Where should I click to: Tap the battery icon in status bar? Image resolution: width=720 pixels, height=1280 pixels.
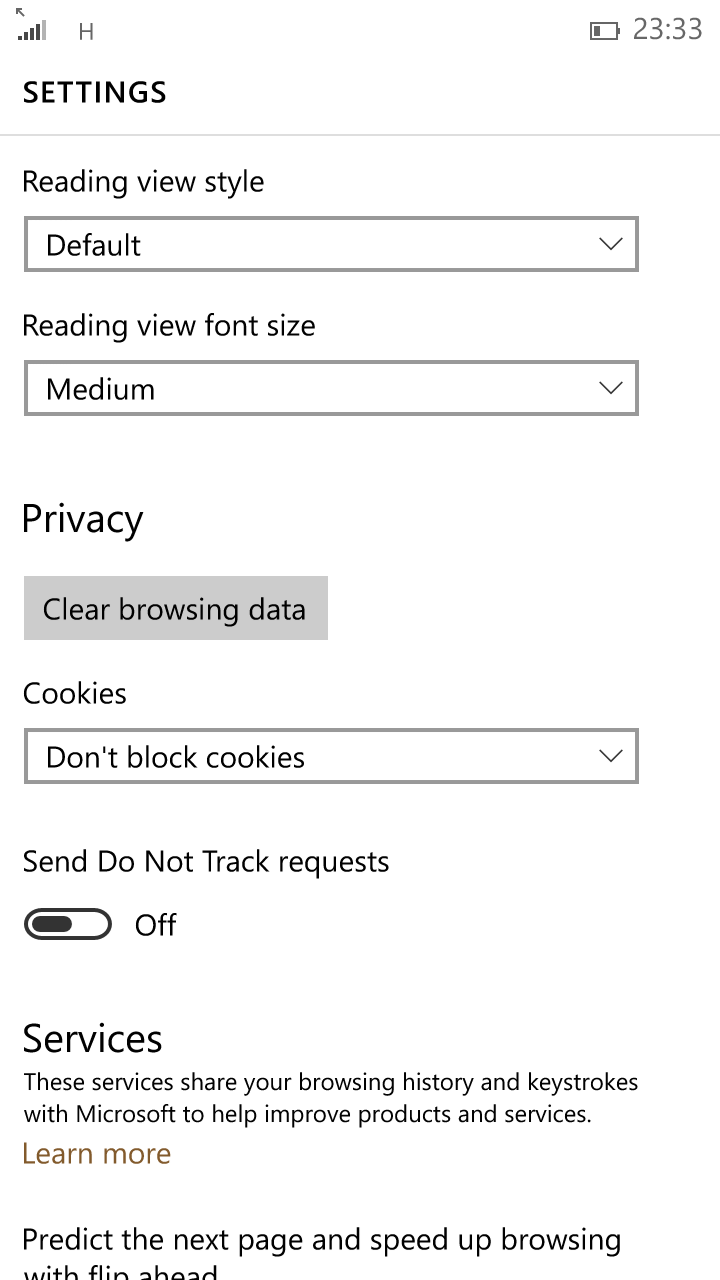[x=604, y=31]
